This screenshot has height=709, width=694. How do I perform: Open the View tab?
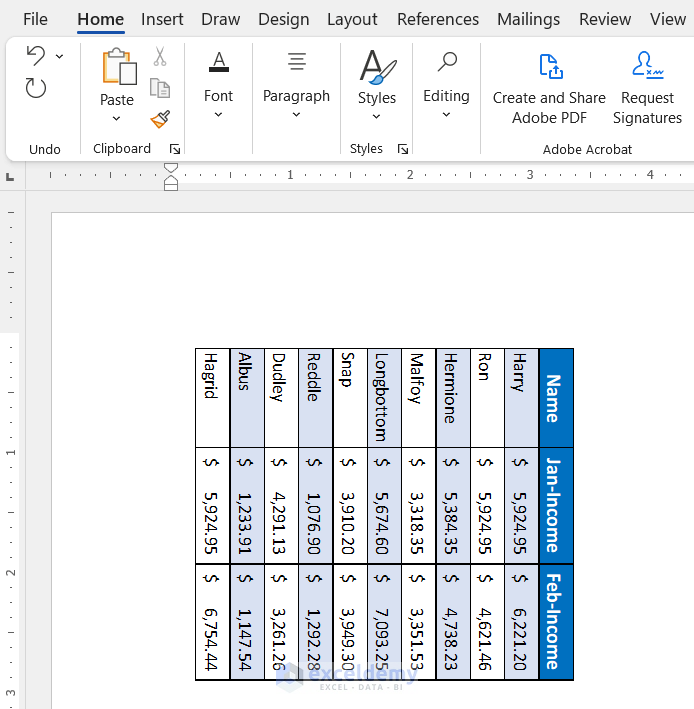pyautogui.click(x=668, y=19)
